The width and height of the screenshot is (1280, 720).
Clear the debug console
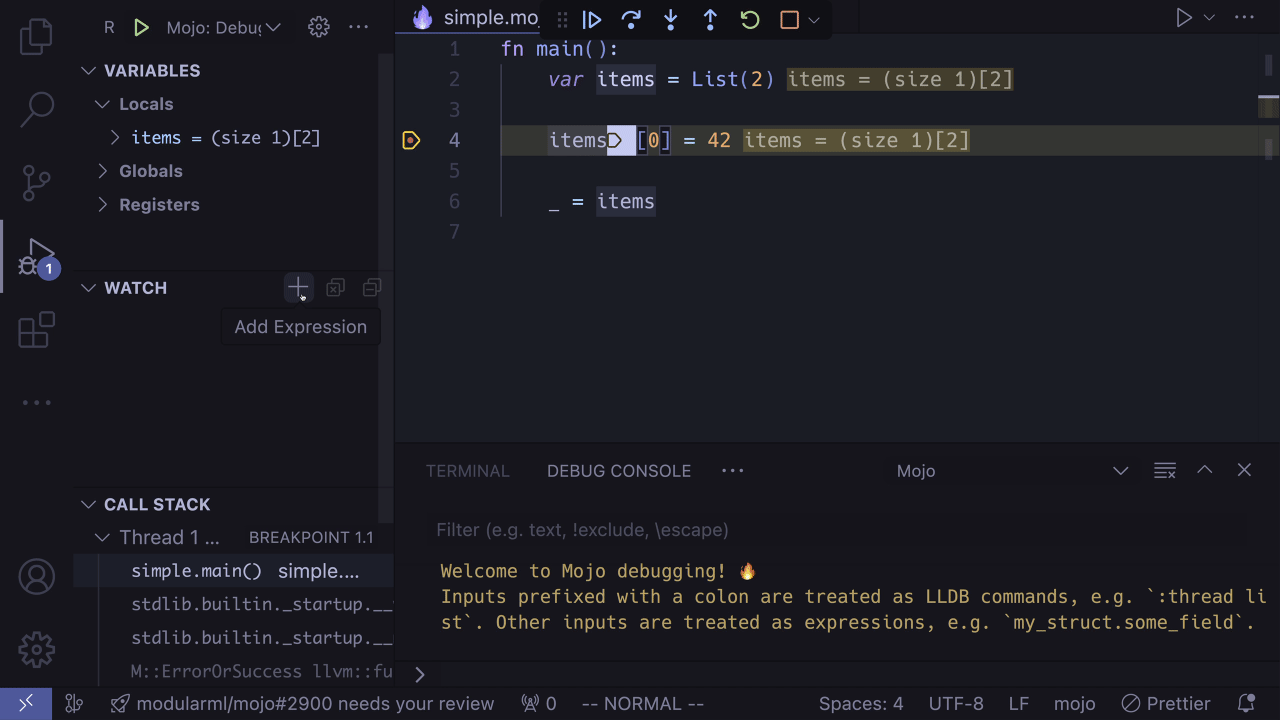[1164, 471]
